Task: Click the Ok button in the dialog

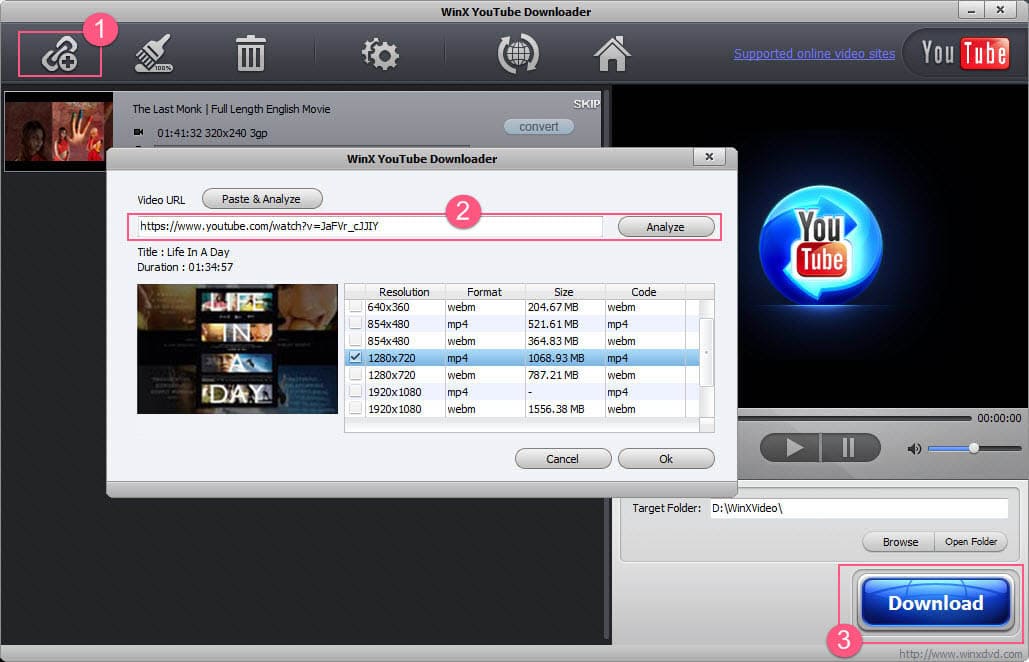Action: coord(666,459)
